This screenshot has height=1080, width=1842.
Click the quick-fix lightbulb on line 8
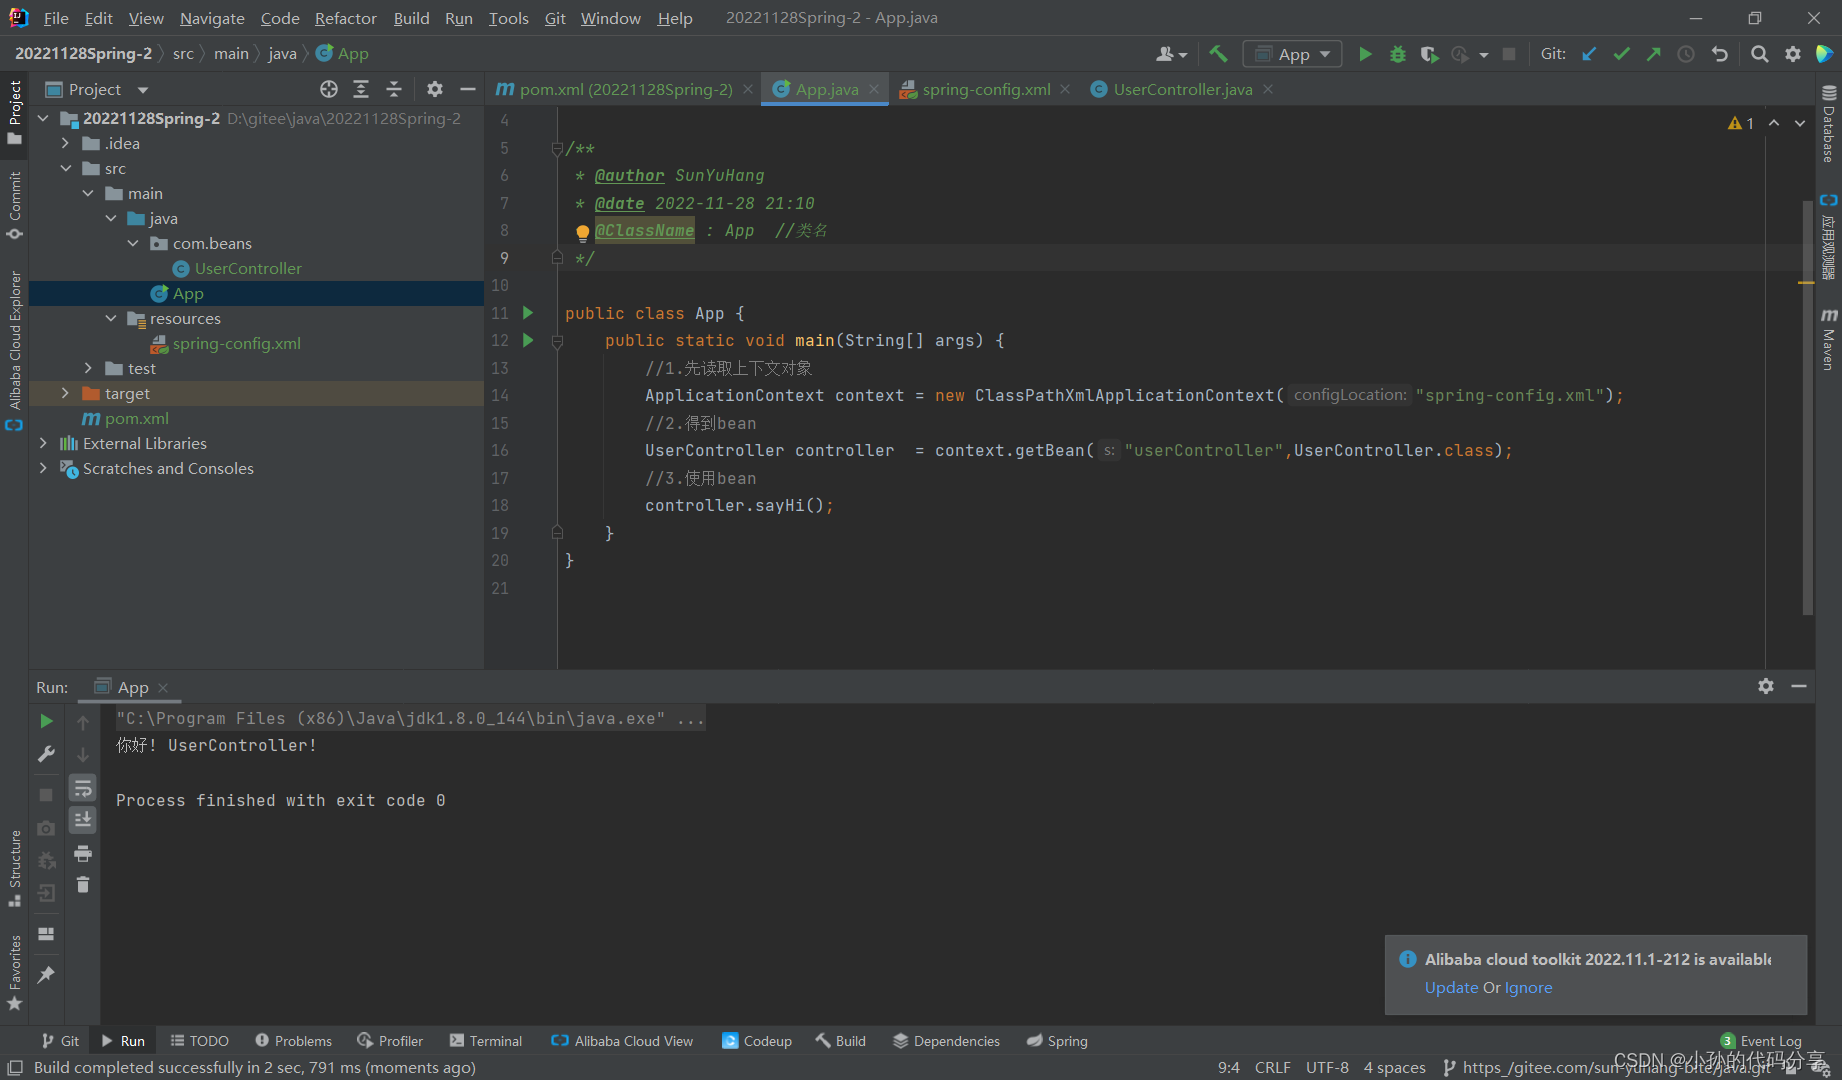point(582,232)
